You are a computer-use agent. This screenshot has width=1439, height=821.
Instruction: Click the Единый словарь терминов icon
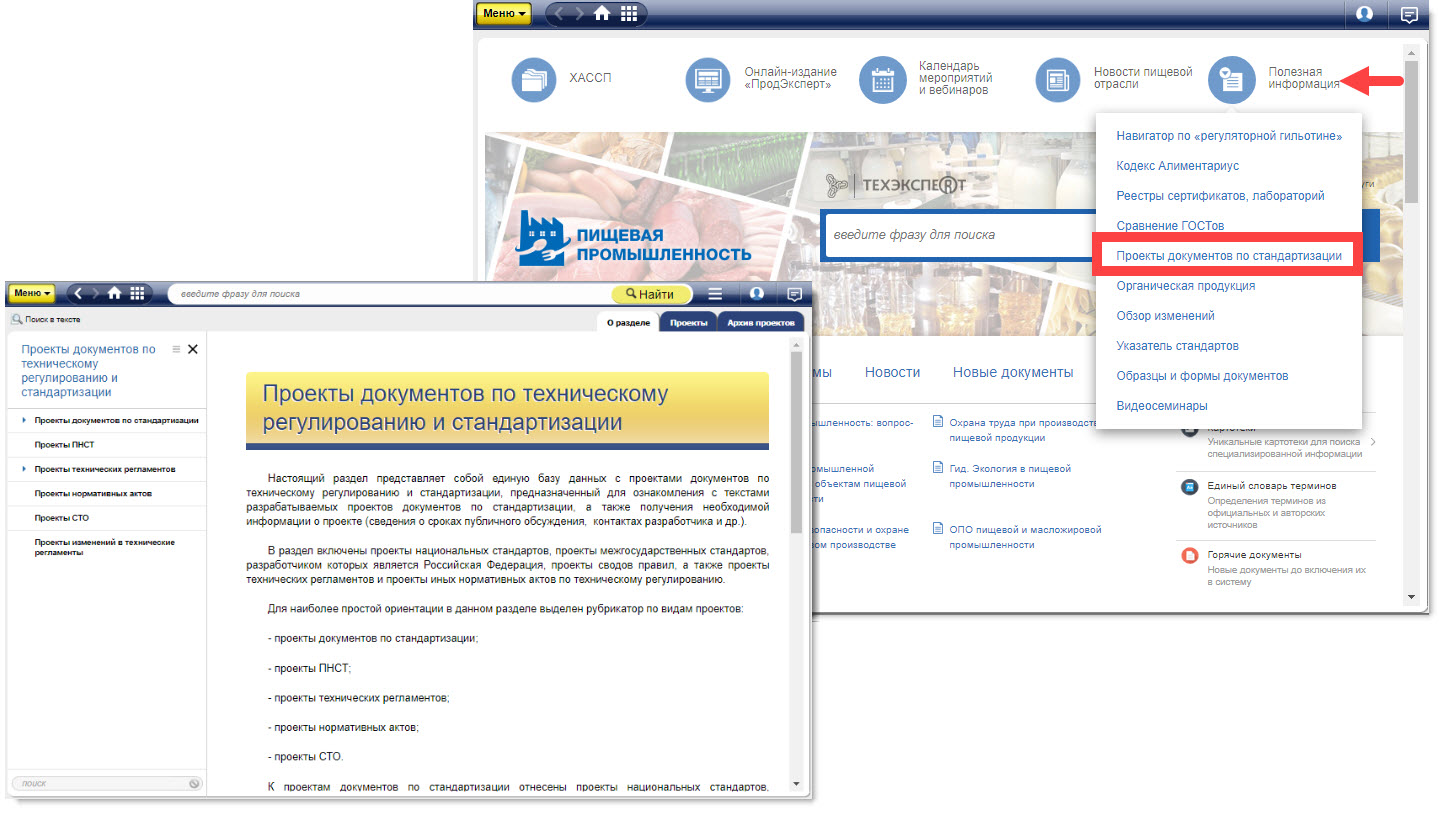click(1189, 487)
